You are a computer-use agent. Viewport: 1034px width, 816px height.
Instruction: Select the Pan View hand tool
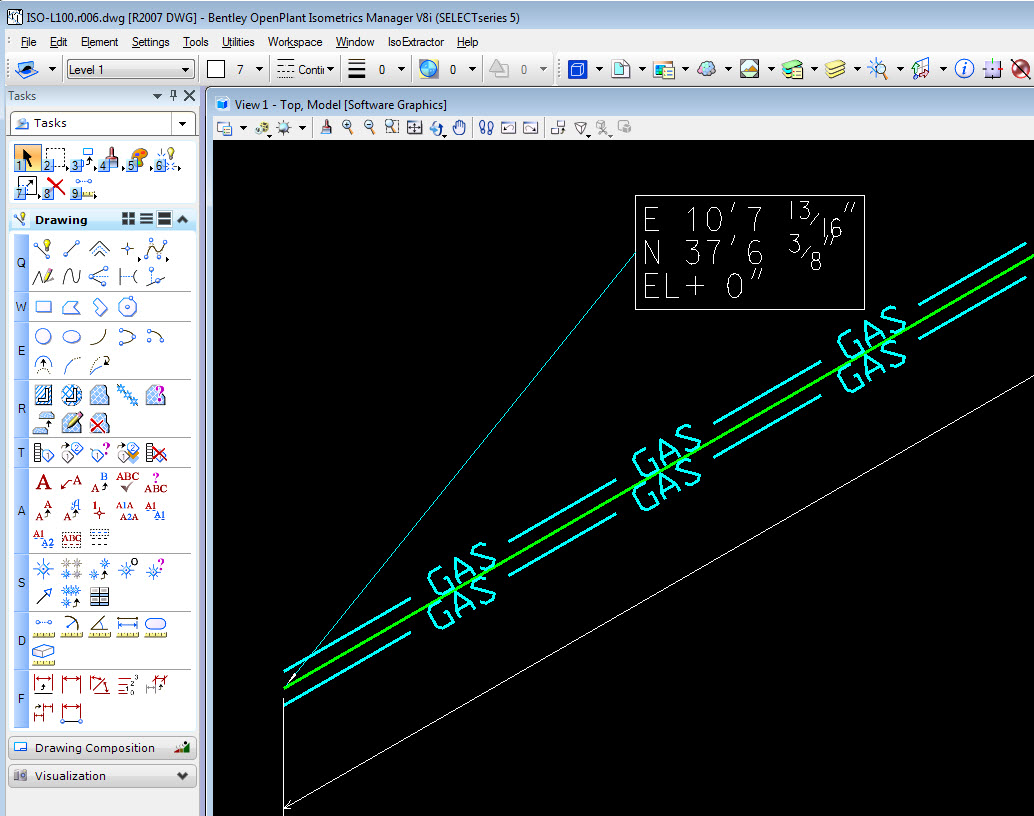[x=459, y=127]
